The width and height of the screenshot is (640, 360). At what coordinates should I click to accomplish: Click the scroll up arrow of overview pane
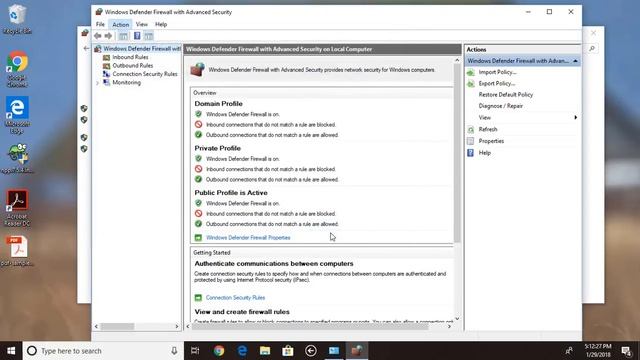pos(457,60)
